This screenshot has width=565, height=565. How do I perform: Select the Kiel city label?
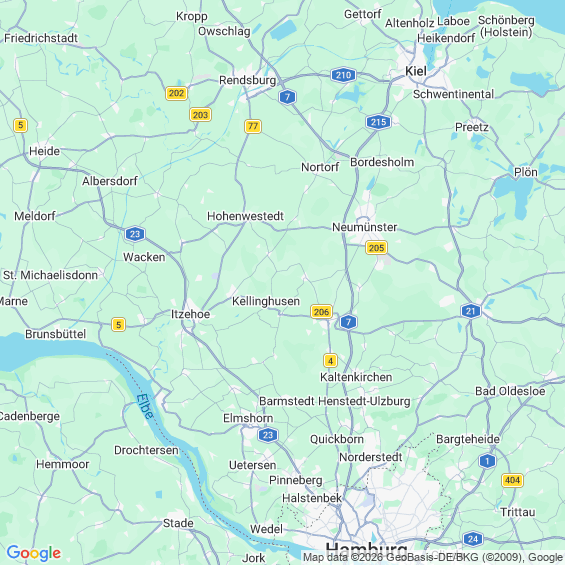pos(416,71)
